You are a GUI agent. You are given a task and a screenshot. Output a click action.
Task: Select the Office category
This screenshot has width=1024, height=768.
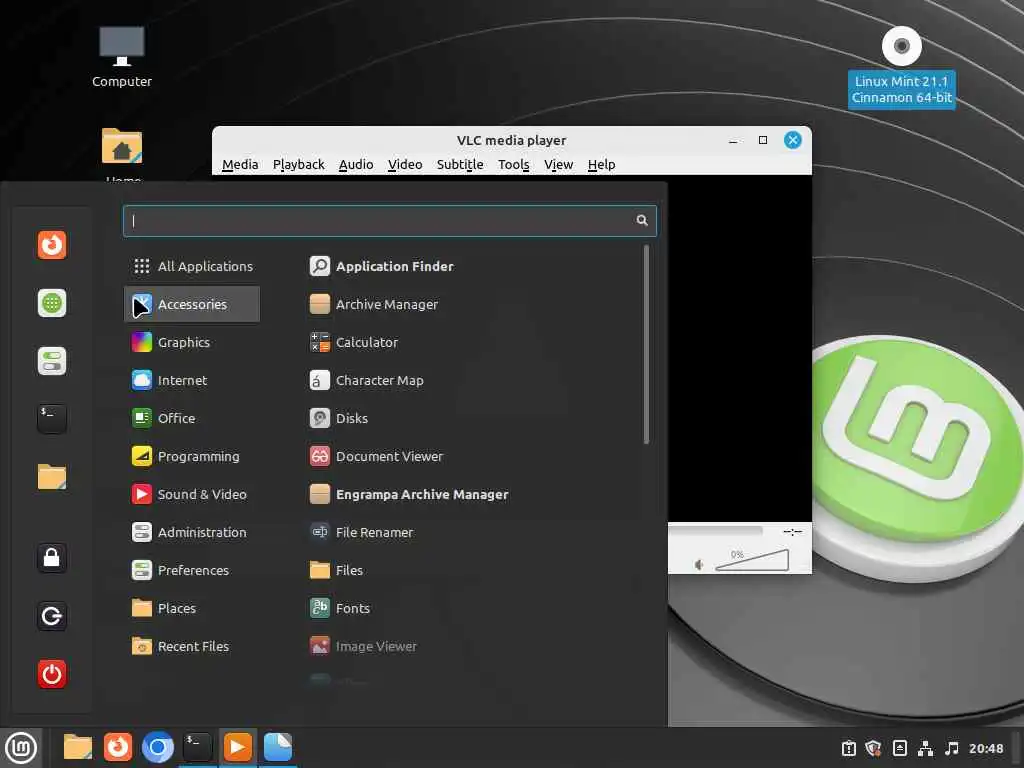[192, 418]
